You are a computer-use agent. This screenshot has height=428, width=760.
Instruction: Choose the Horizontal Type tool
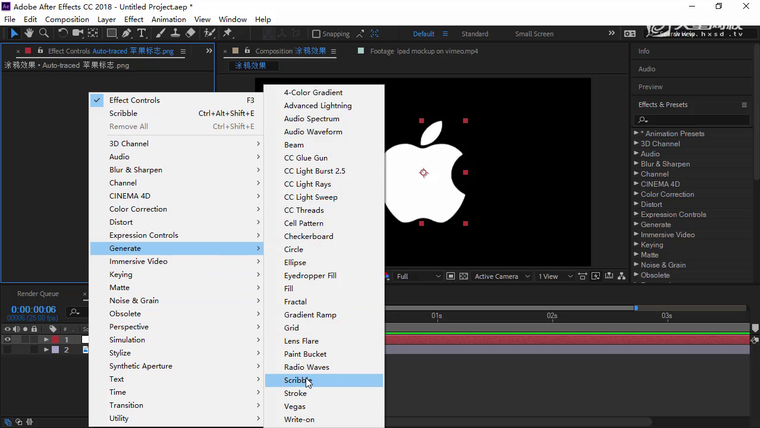(x=142, y=33)
